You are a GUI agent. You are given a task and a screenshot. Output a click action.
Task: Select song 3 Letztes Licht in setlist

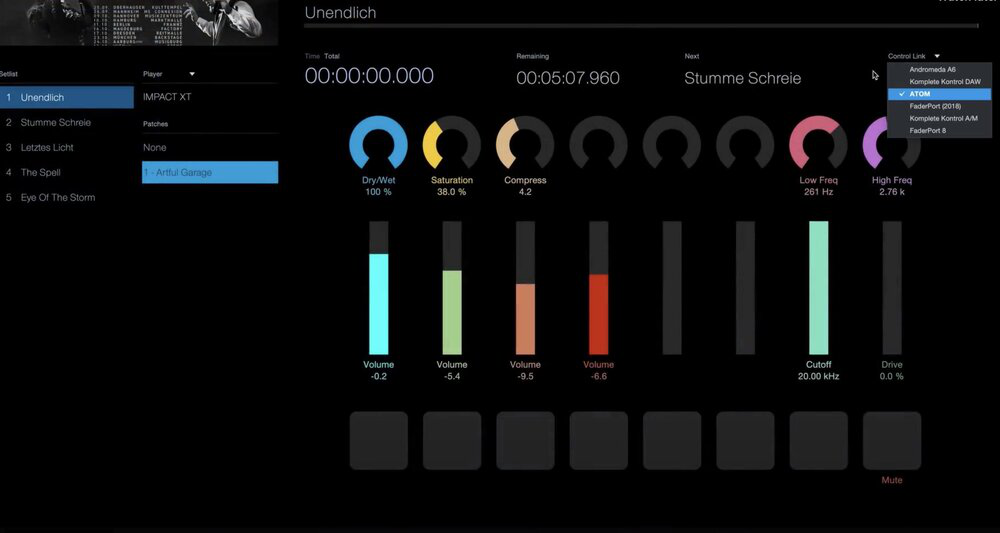(67, 147)
